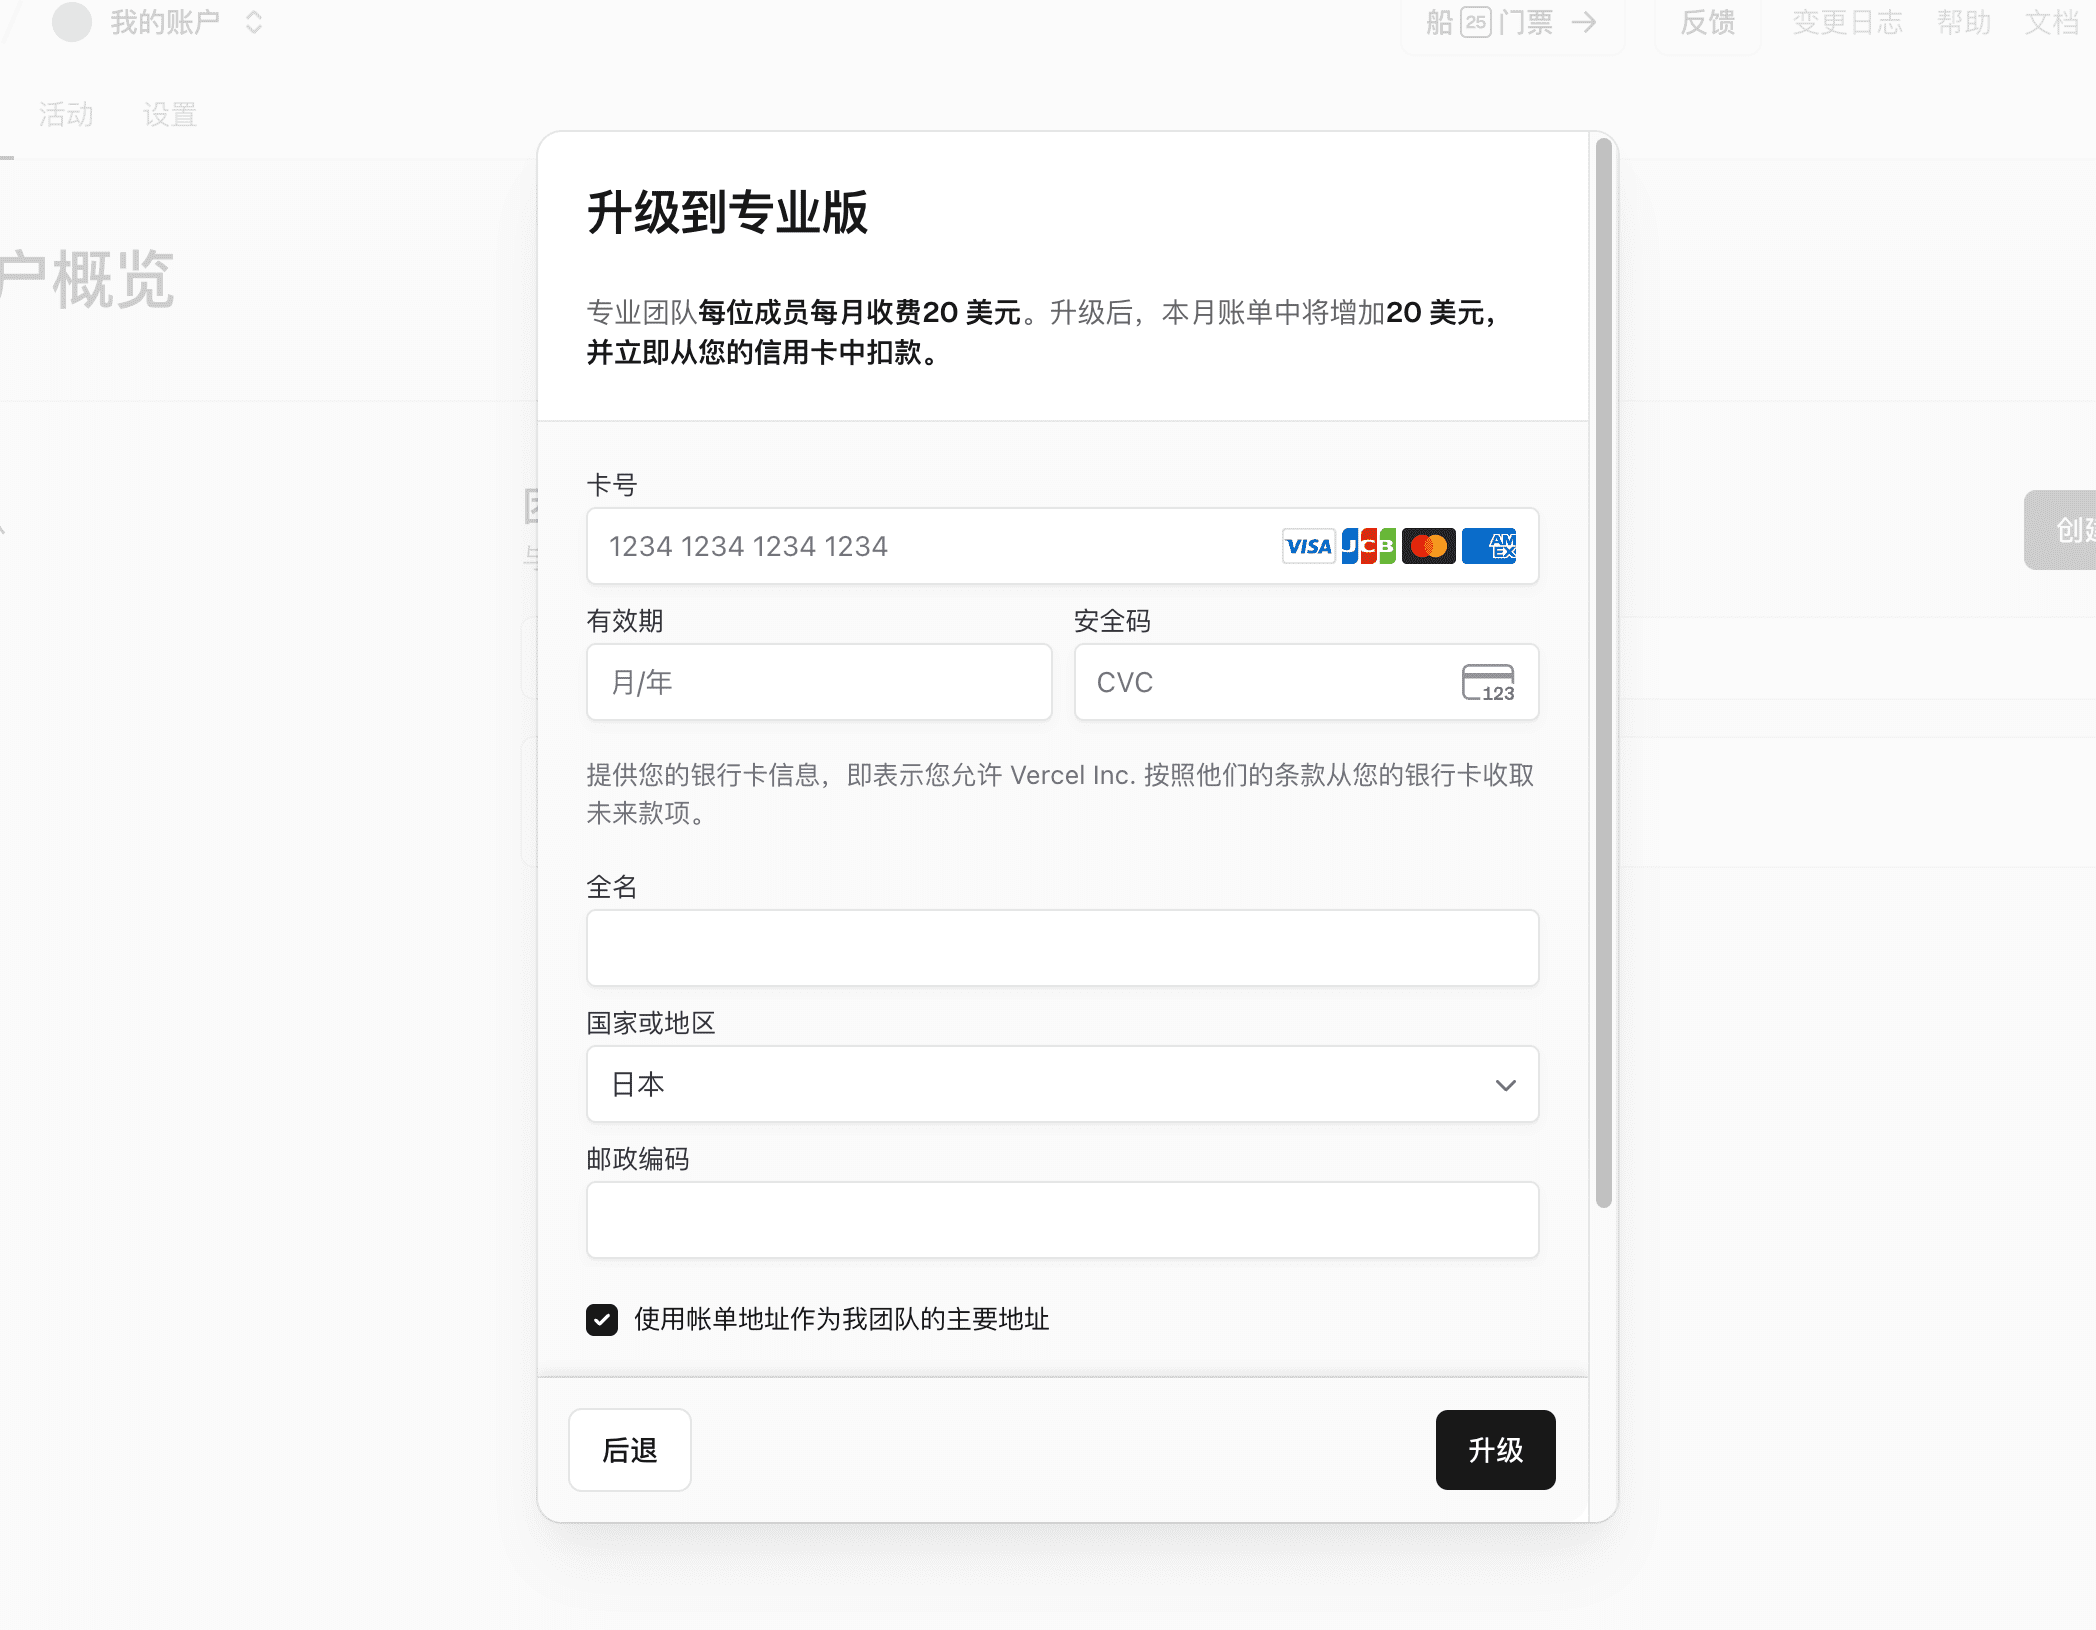Screen dimensions: 2096x1630
Task: Click the arrow next to 门票
Action: pyautogui.click(x=1584, y=22)
